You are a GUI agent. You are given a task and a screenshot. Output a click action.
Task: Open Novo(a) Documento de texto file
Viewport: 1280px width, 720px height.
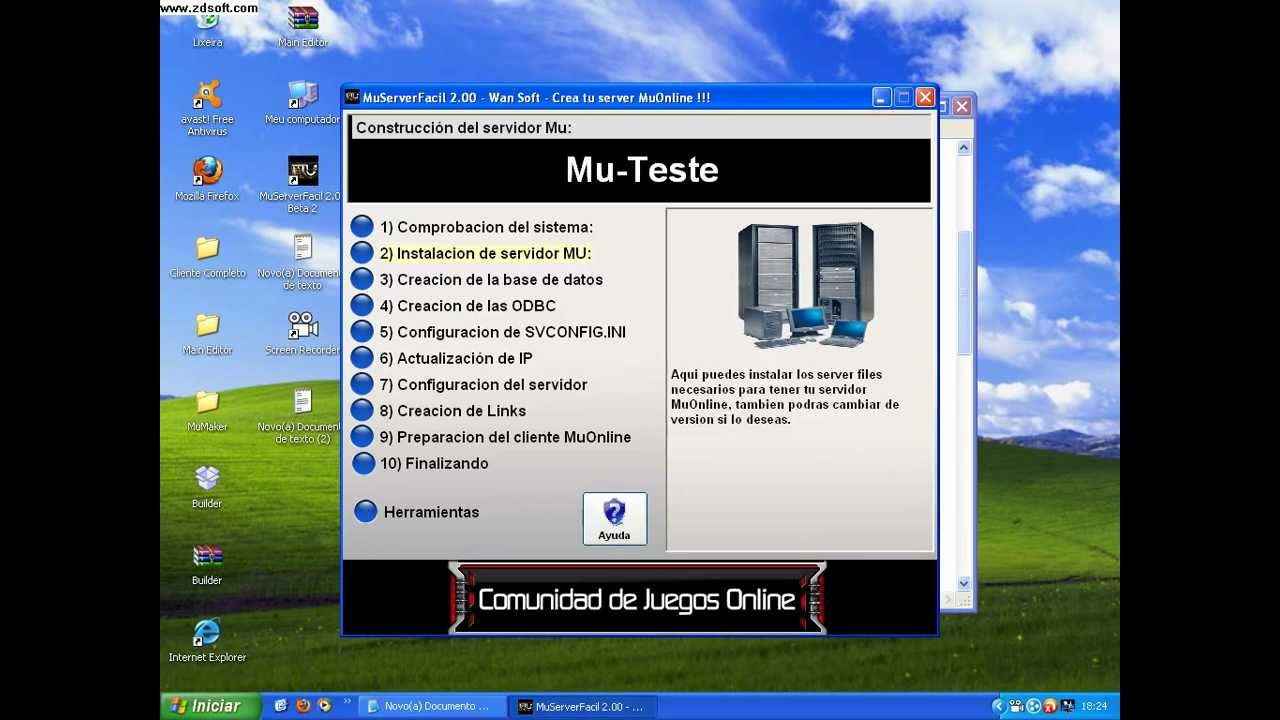pyautogui.click(x=303, y=262)
